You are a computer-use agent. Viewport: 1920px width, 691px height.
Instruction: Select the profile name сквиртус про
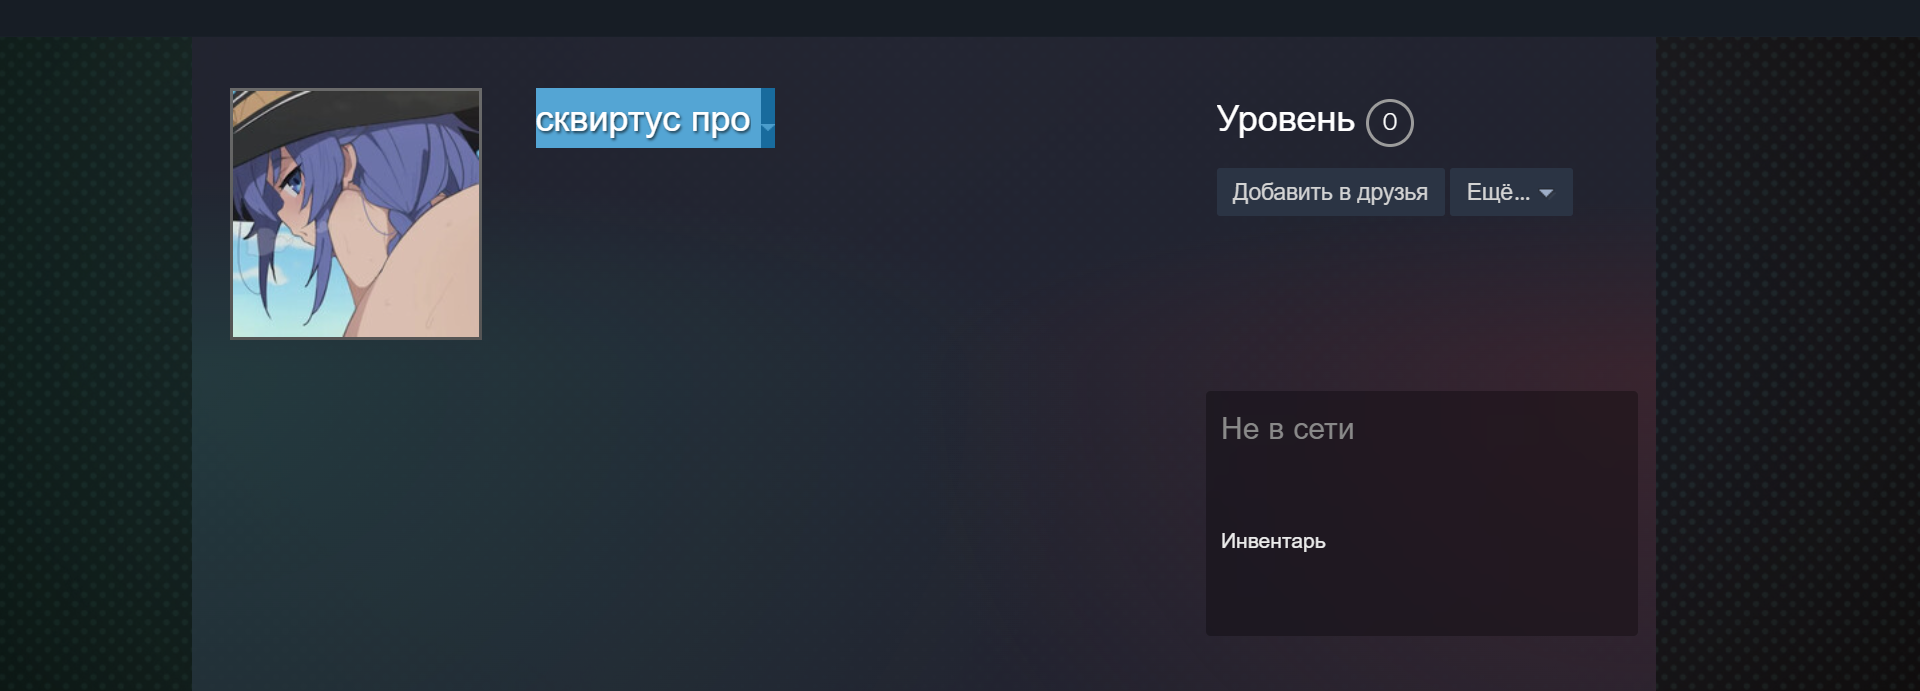(643, 119)
